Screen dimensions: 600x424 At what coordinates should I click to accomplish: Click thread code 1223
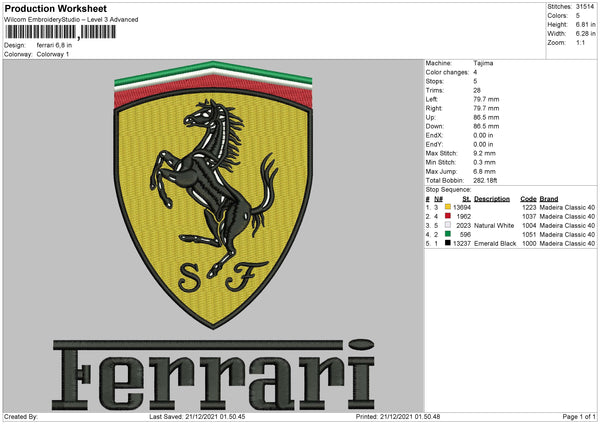pyautogui.click(x=529, y=207)
